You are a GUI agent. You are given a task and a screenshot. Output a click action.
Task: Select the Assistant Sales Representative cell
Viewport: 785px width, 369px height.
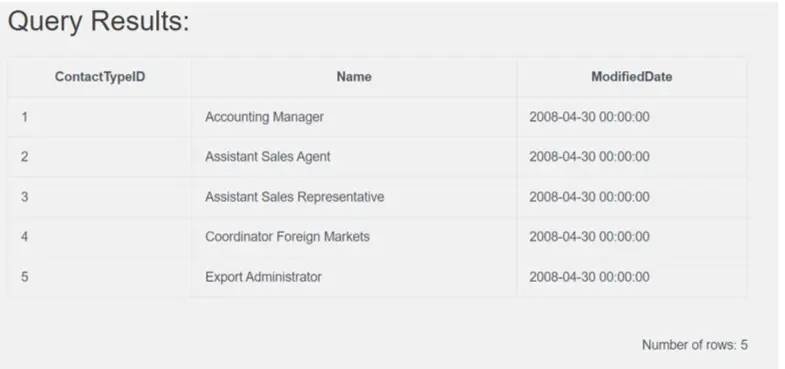[x=354, y=197]
